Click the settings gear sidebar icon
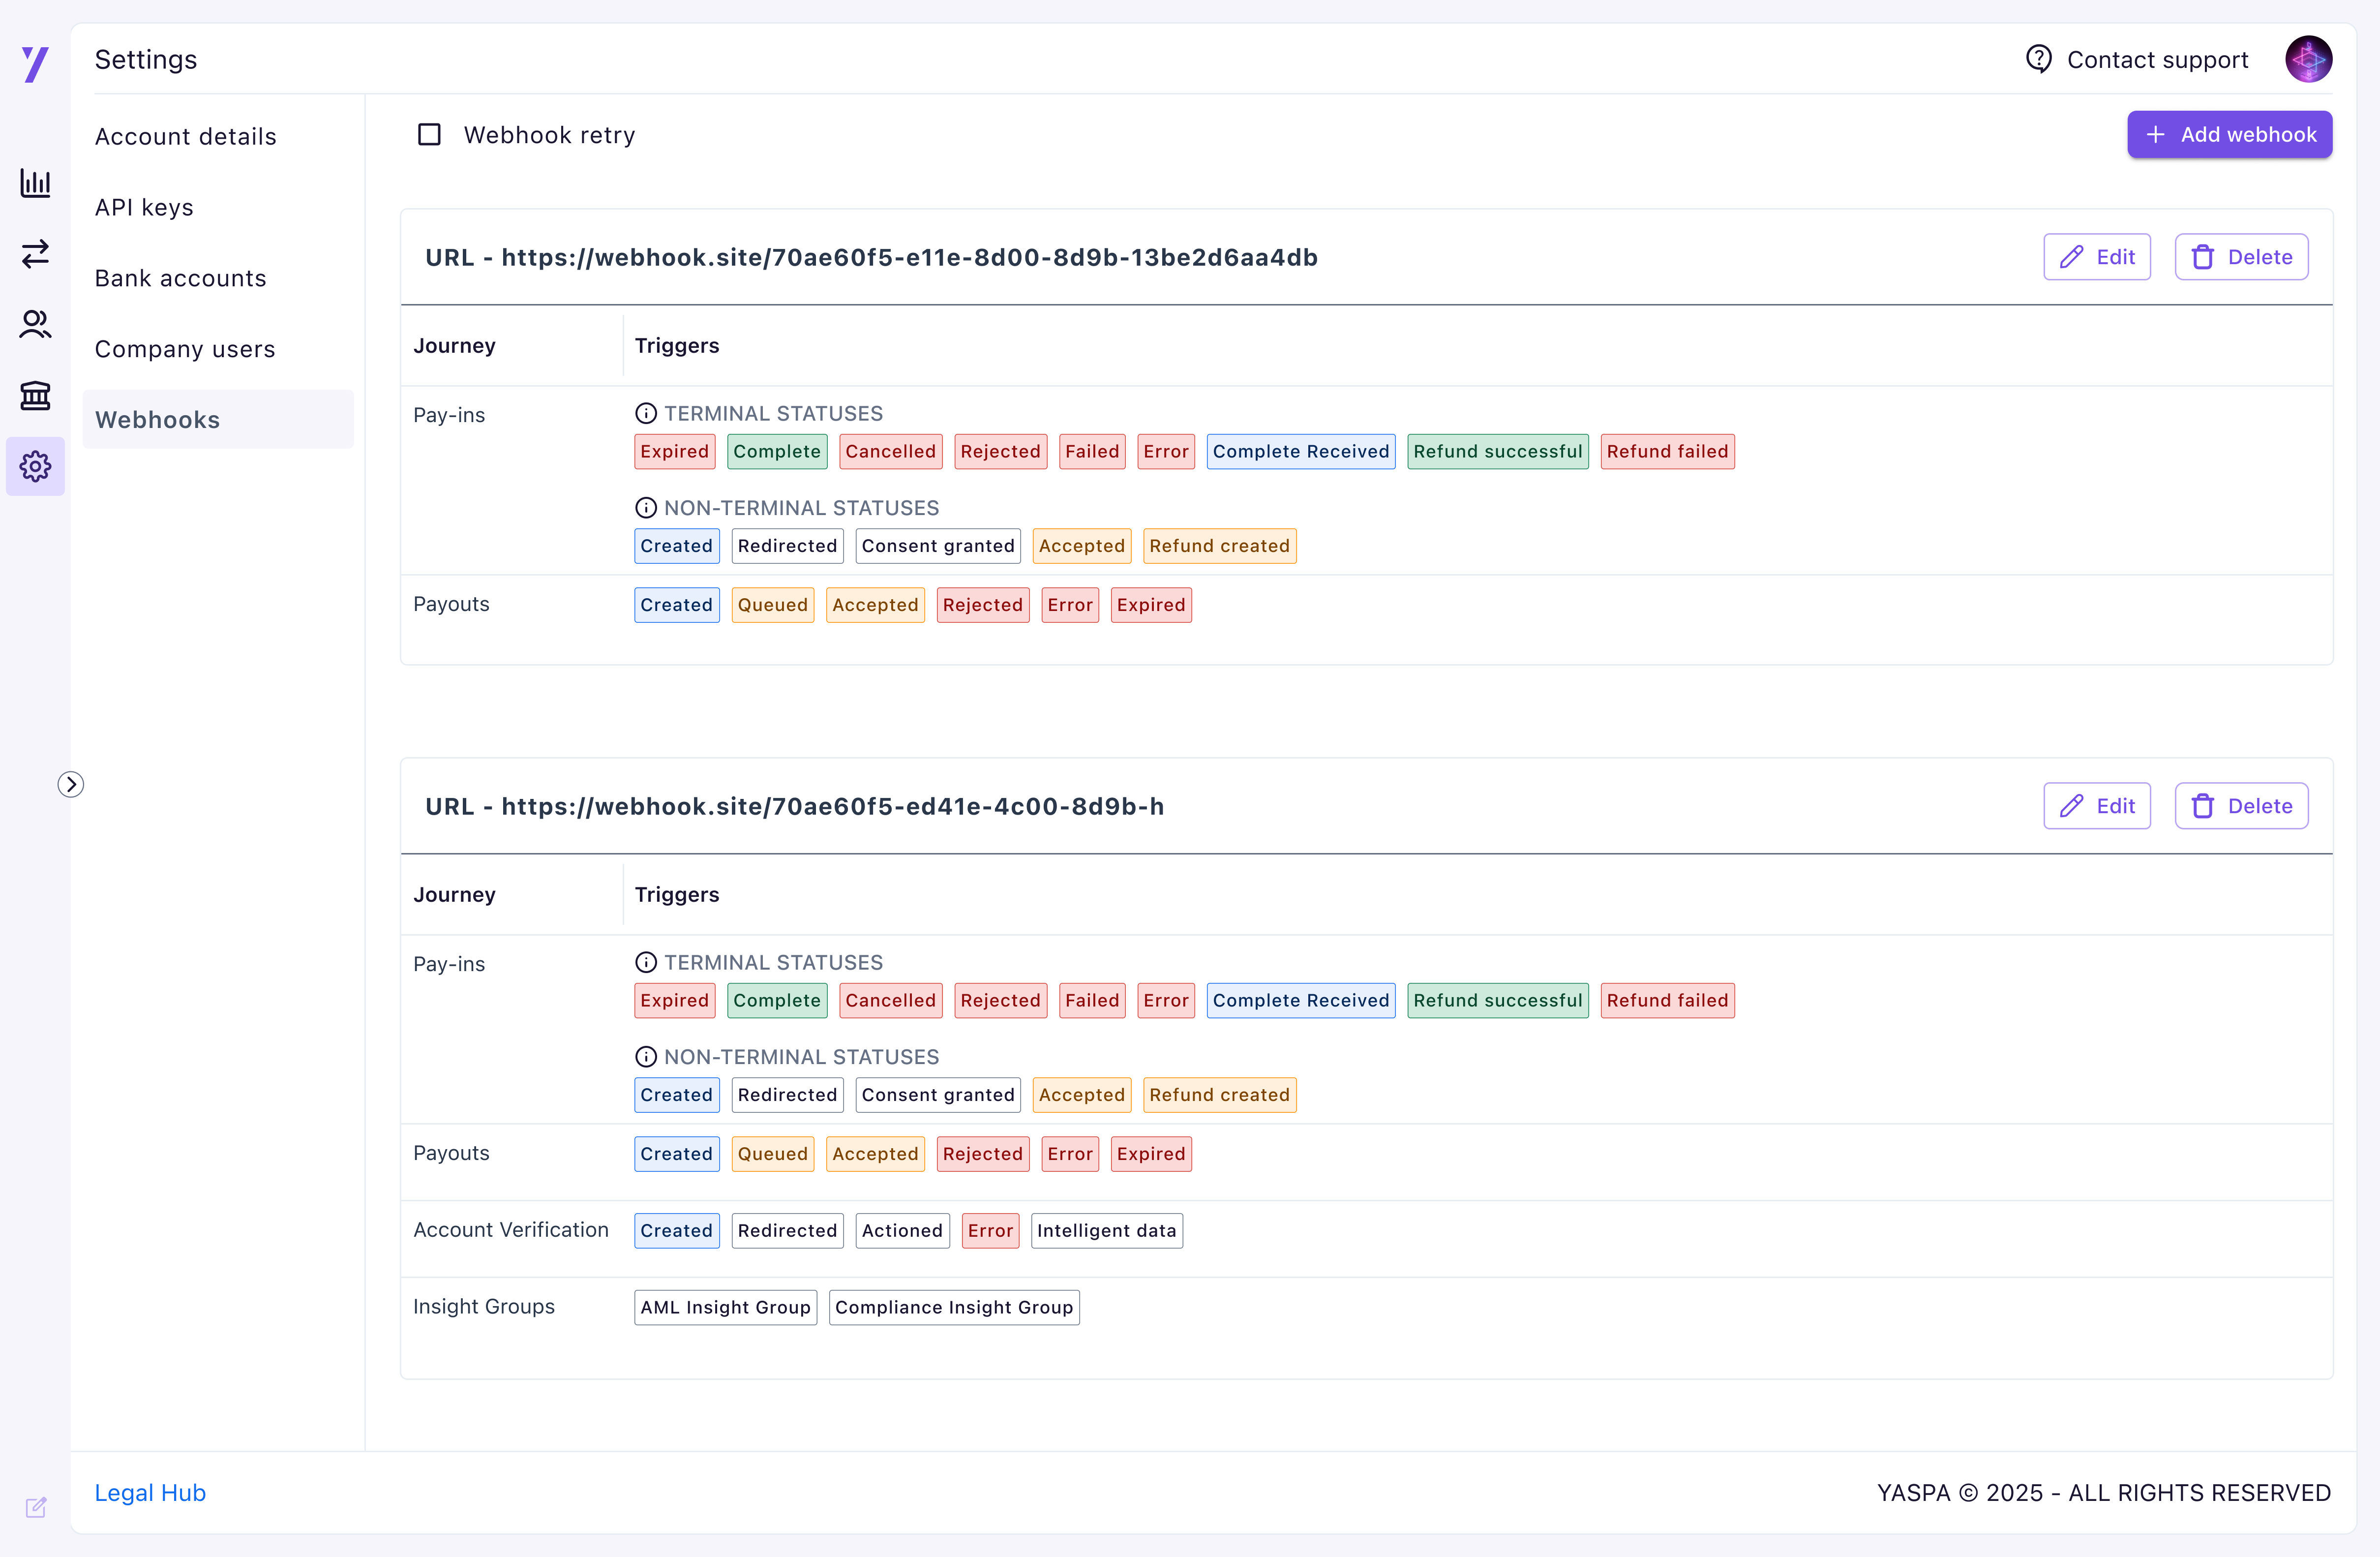This screenshot has width=2380, height=1557. 35,466
